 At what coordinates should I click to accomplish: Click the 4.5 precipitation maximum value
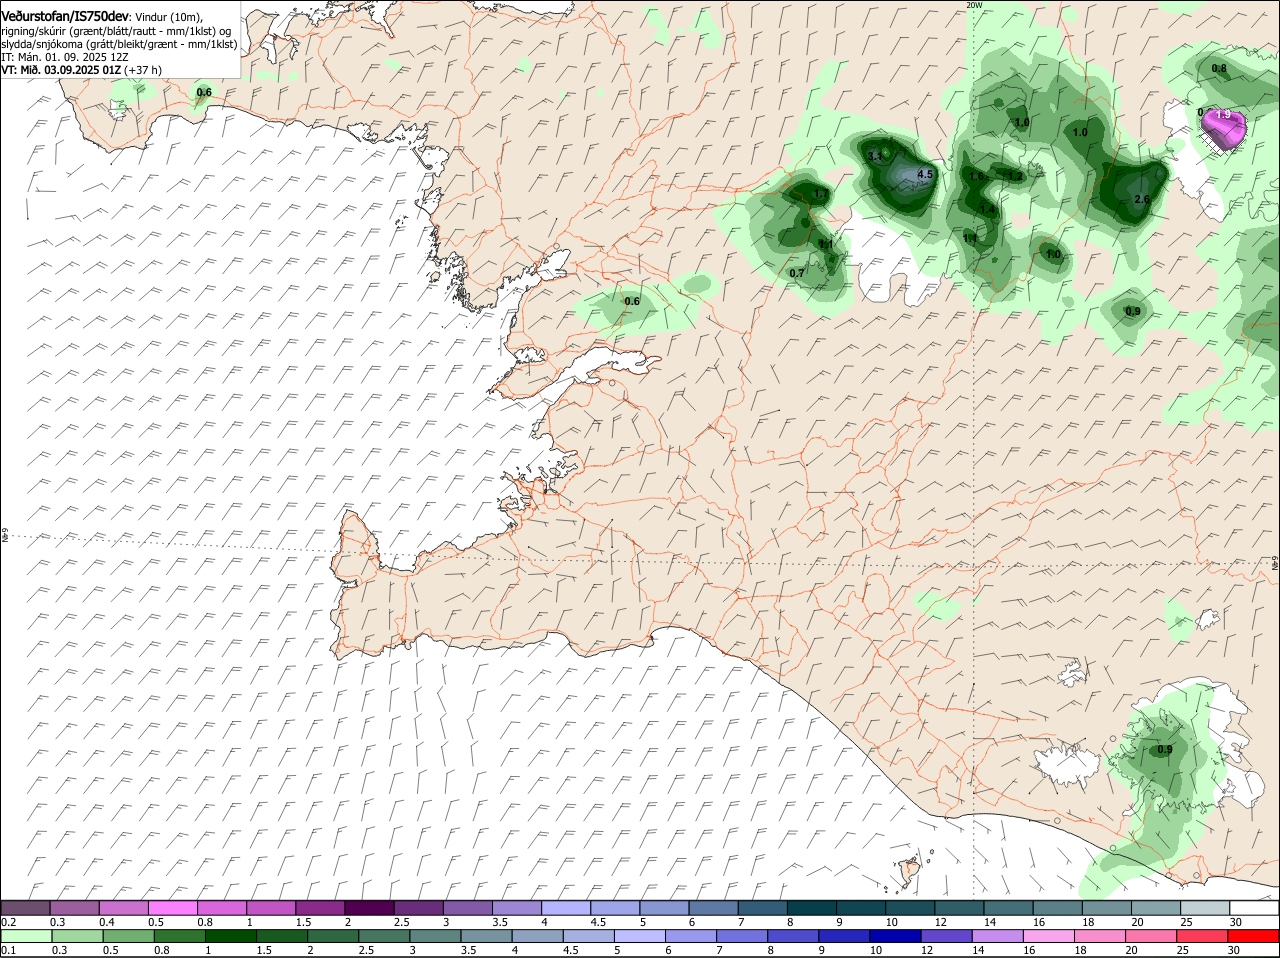tap(925, 174)
